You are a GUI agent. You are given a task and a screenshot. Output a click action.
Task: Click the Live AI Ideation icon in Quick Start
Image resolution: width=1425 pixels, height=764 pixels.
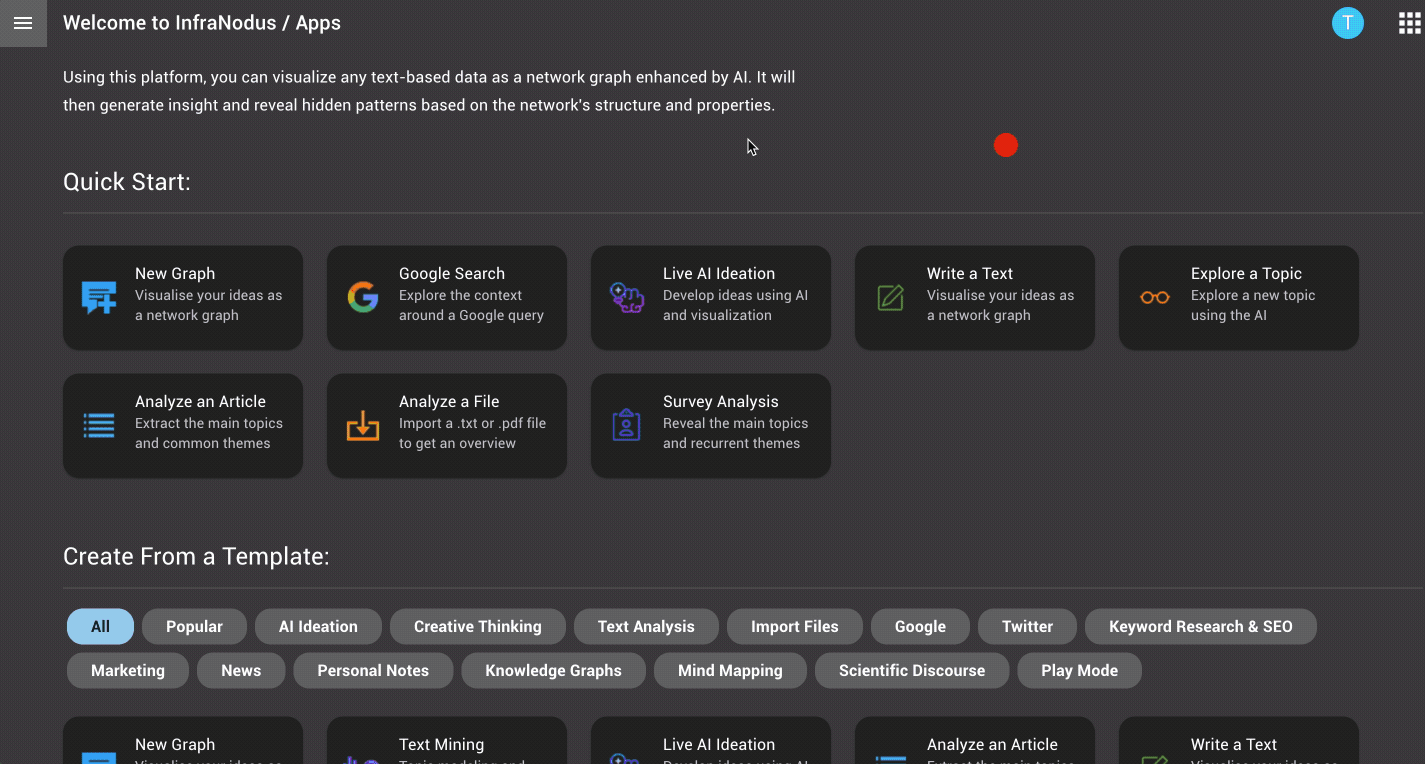click(x=627, y=298)
